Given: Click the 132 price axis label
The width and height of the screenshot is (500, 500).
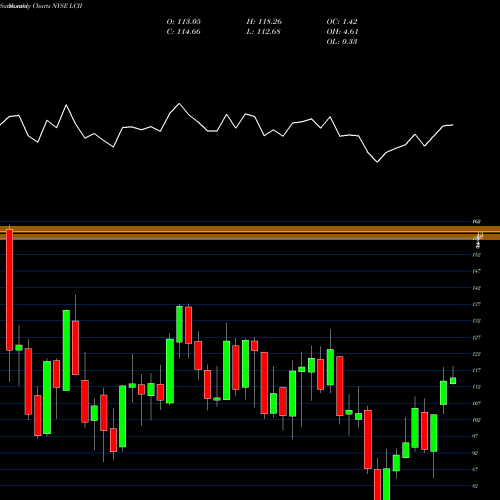Looking at the screenshot, I should tap(476, 321).
